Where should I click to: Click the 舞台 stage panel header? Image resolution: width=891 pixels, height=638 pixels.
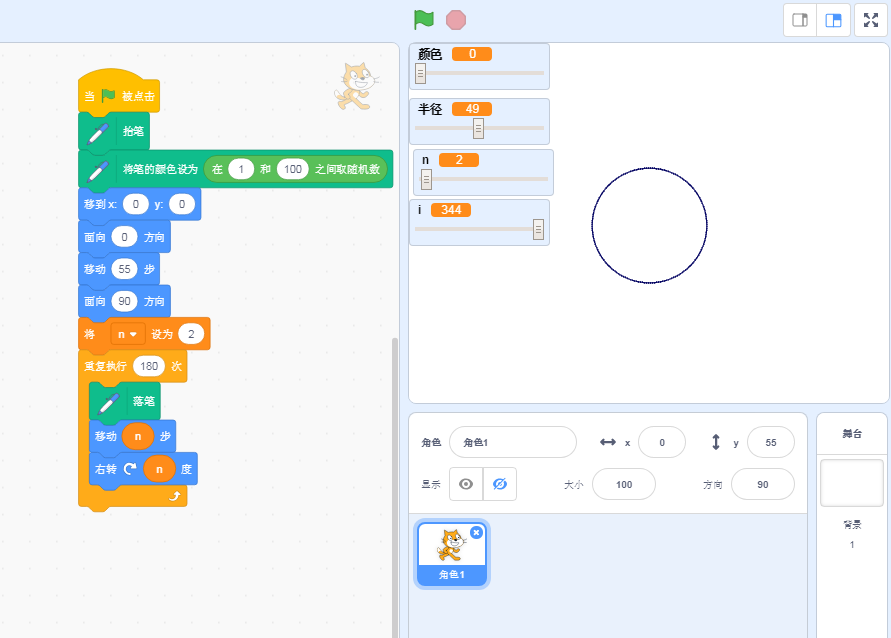coord(852,433)
